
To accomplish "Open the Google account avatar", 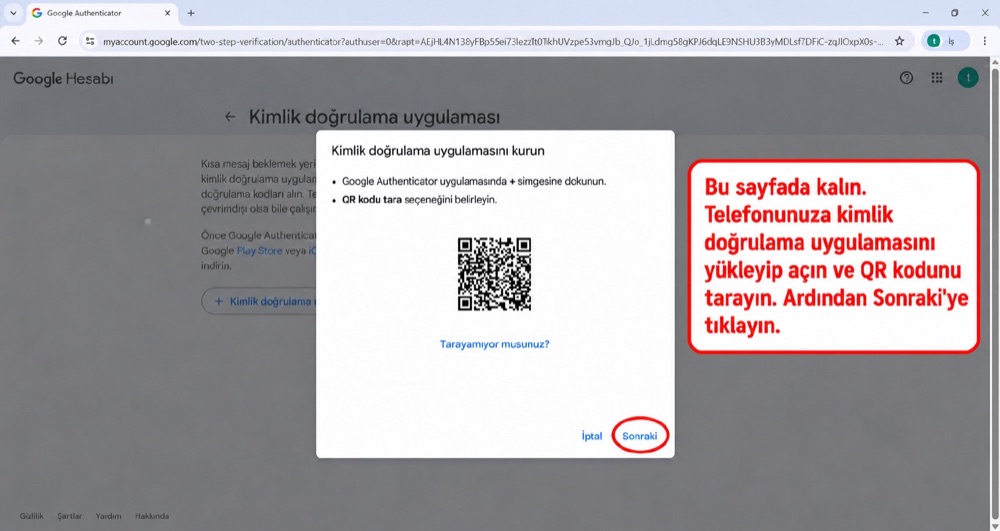I will coord(968,78).
